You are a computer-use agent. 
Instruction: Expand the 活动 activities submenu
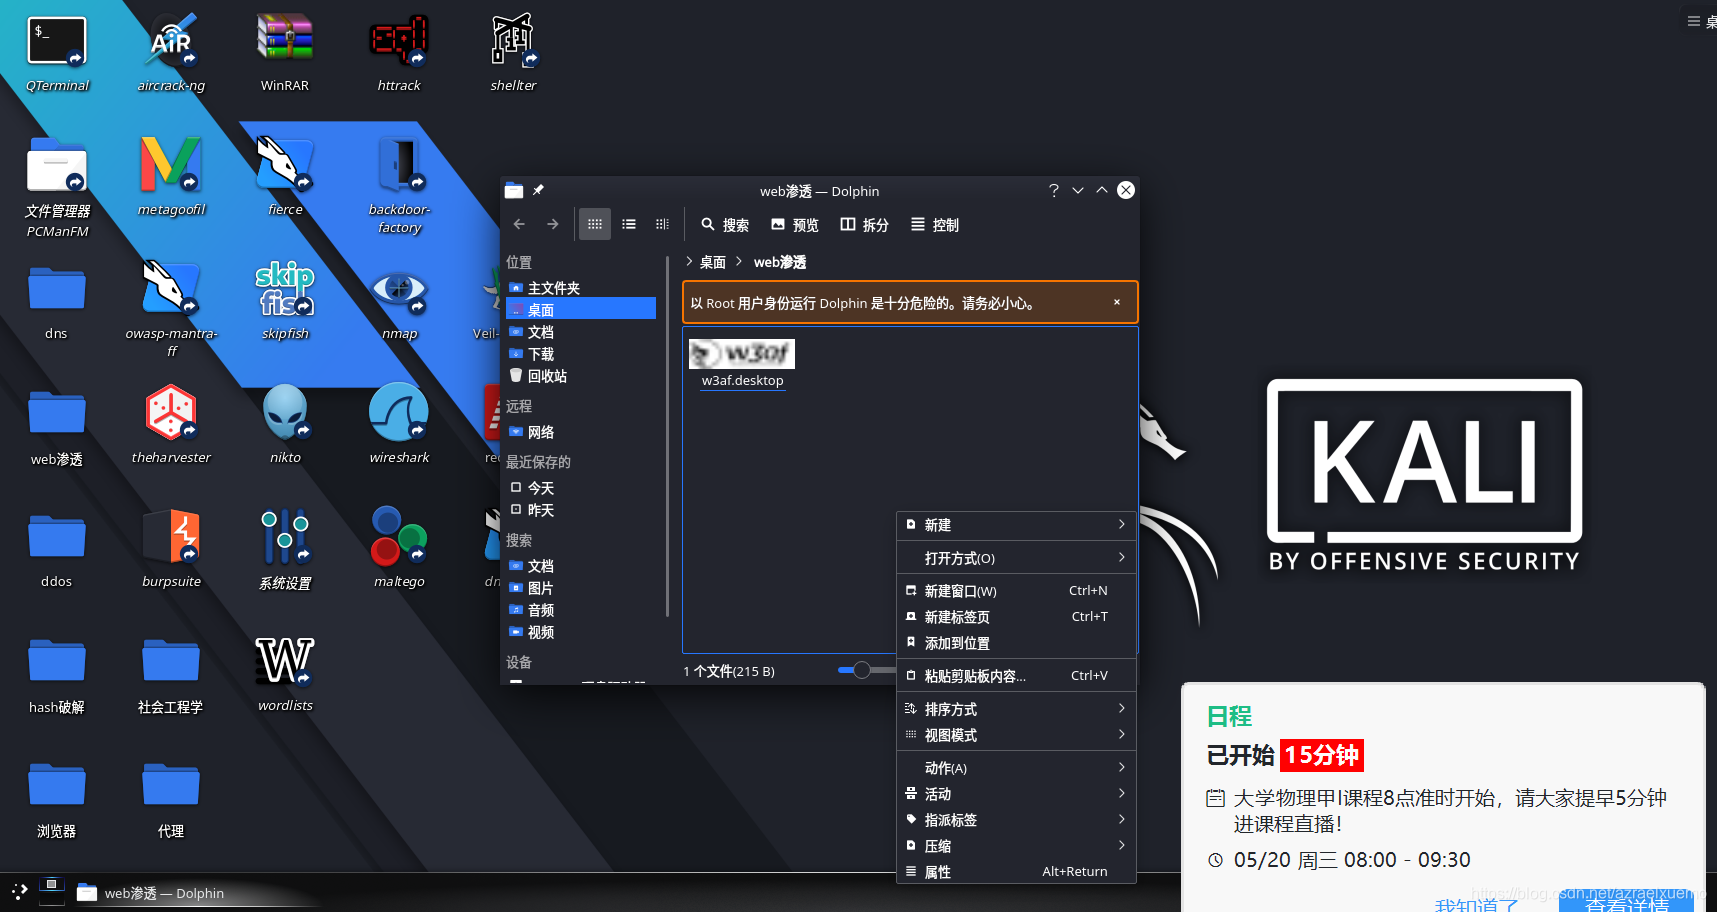pos(1016,794)
